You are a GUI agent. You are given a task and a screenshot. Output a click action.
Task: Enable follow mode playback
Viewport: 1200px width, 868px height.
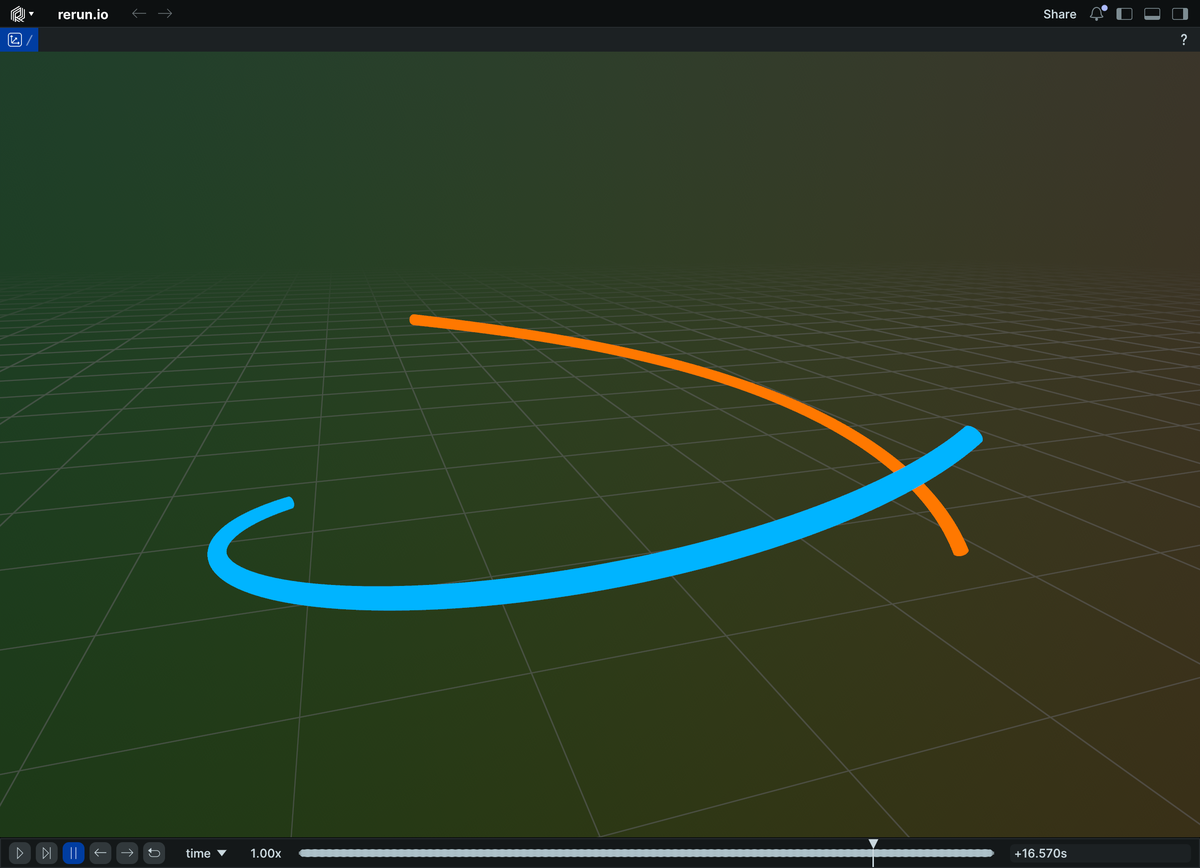(46, 853)
